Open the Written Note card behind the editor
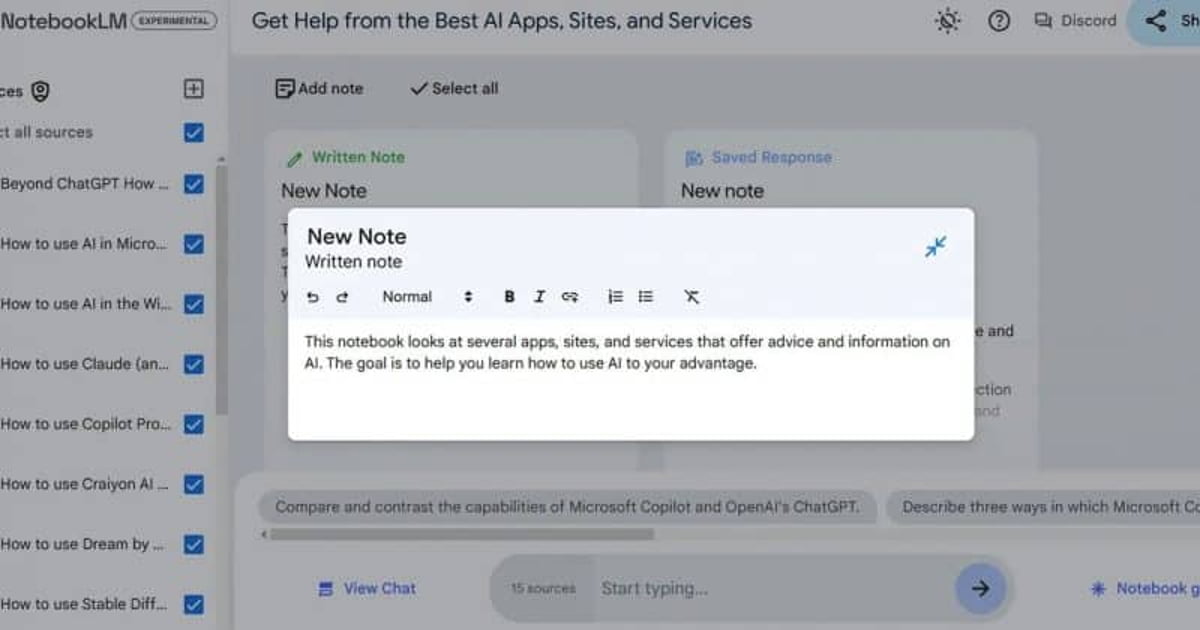1200x630 pixels. pyautogui.click(x=451, y=170)
